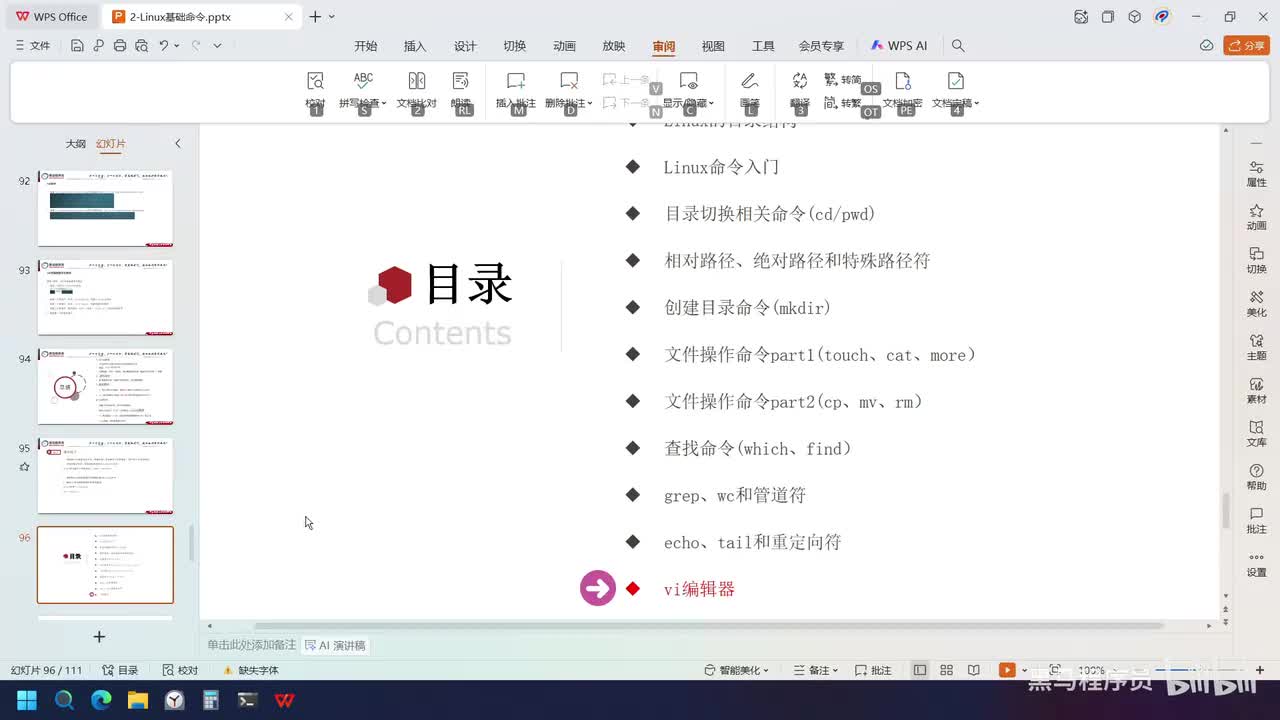Switch to the 插入 ribbon tab
Screen dimensions: 1280x720
pyautogui.click(x=415, y=46)
